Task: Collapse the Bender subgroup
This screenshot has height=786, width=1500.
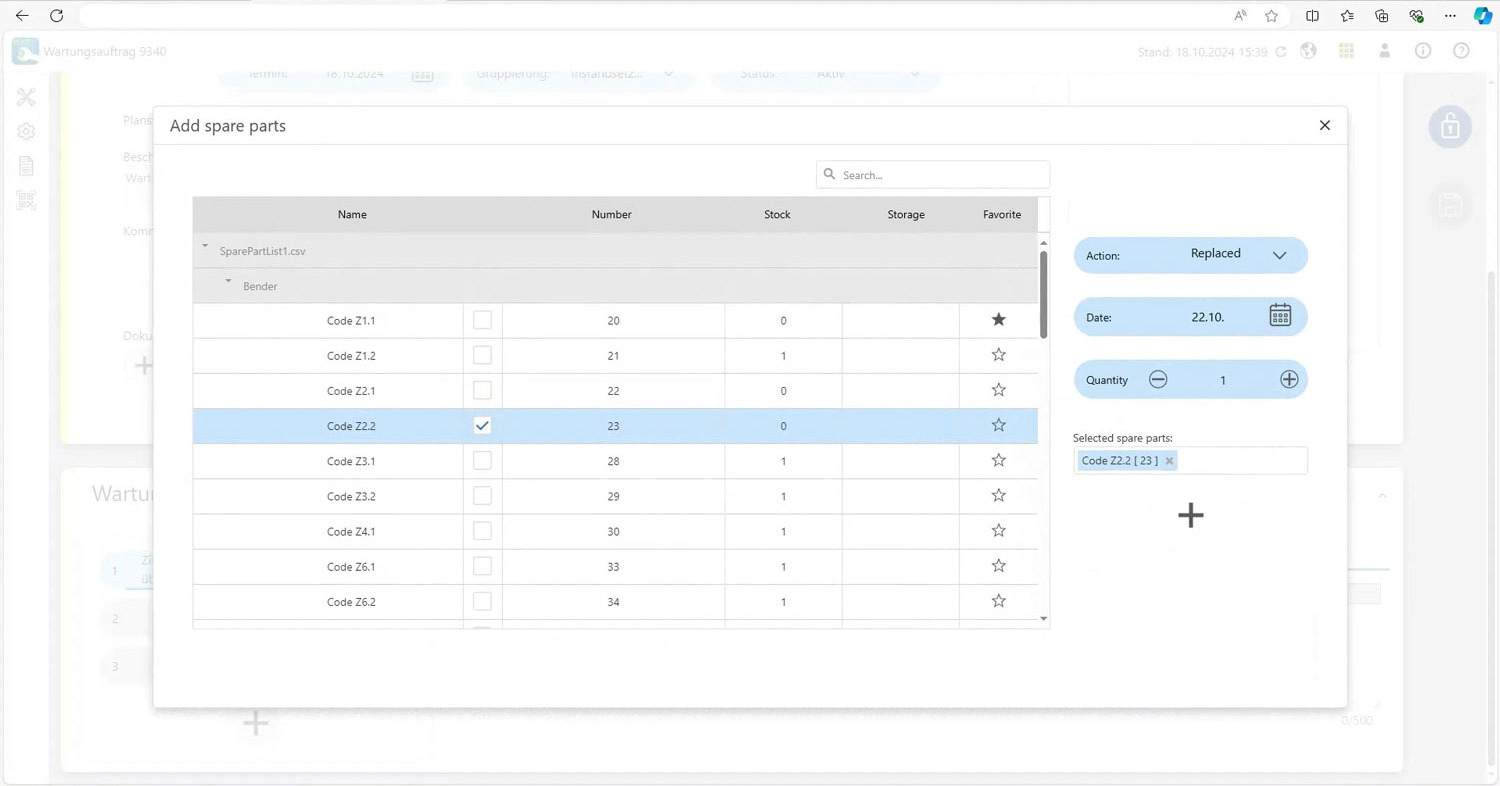Action: pyautogui.click(x=228, y=281)
